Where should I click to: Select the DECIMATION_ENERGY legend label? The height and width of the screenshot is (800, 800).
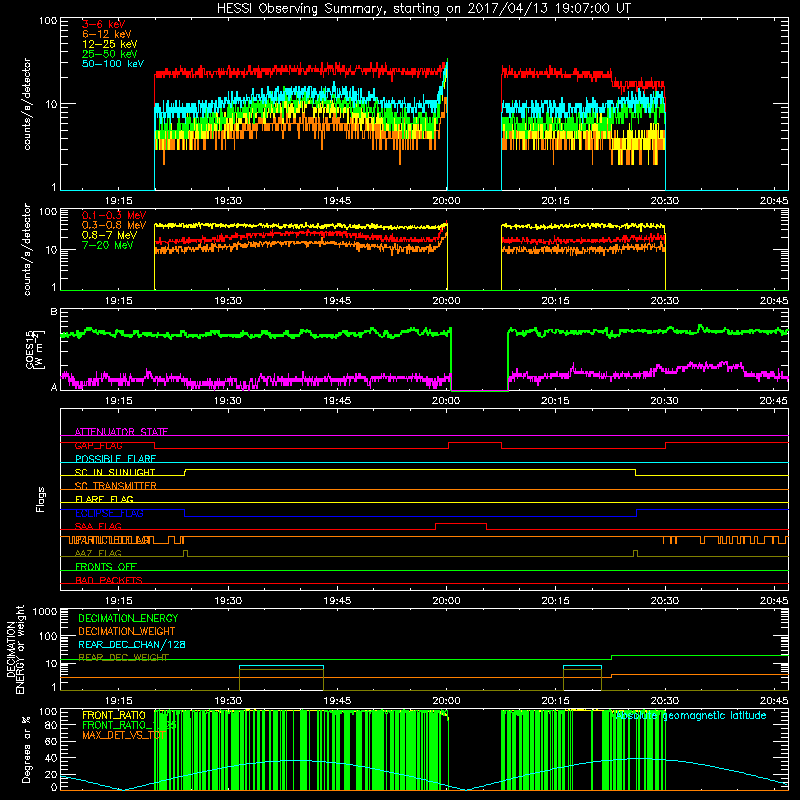pos(128,618)
